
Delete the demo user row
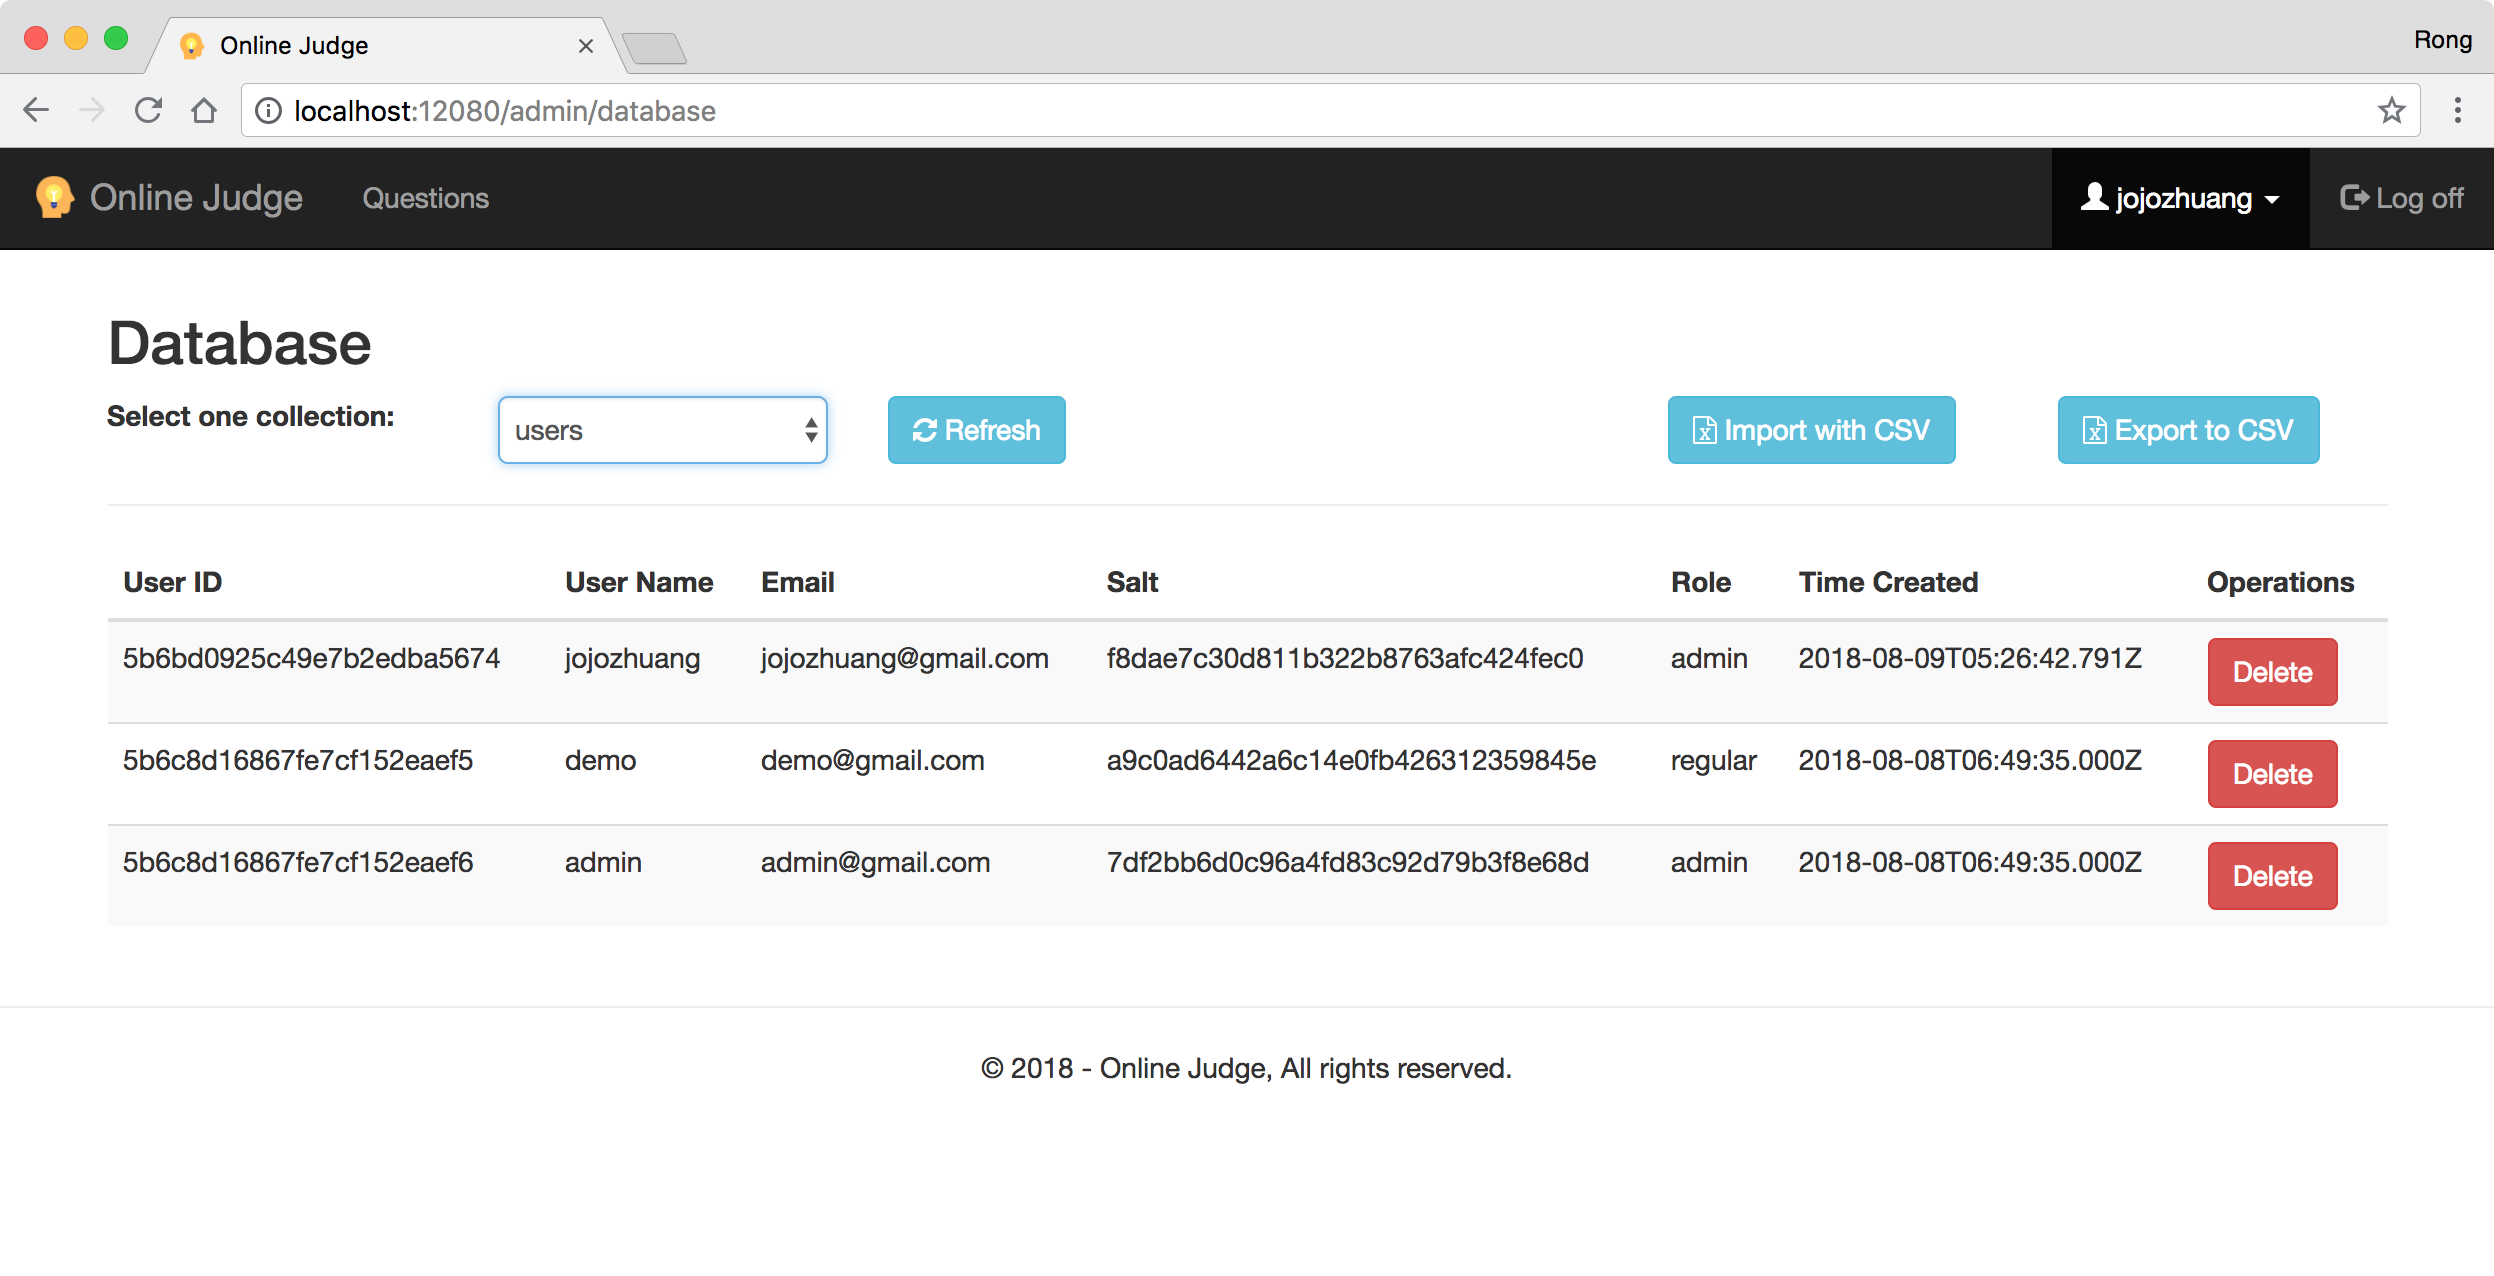2273,774
